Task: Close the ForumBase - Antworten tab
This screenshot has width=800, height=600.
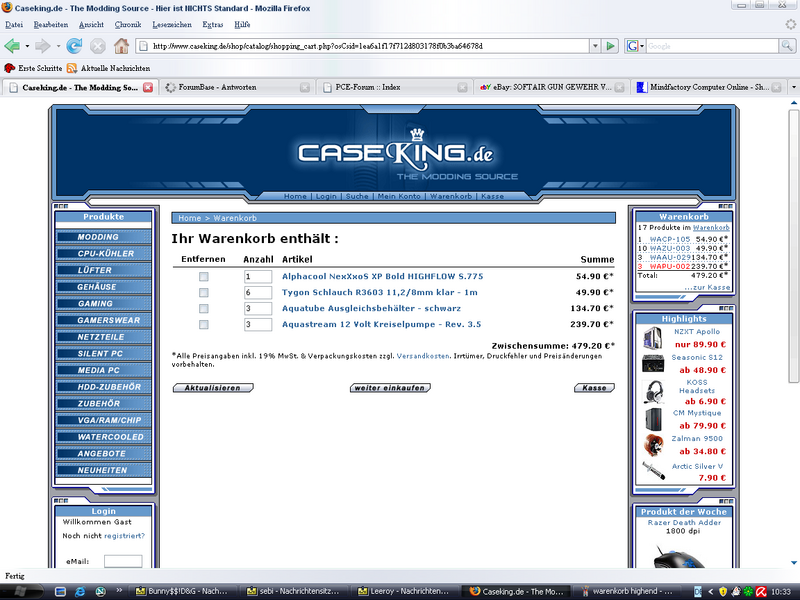Action: pyautogui.click(x=305, y=88)
